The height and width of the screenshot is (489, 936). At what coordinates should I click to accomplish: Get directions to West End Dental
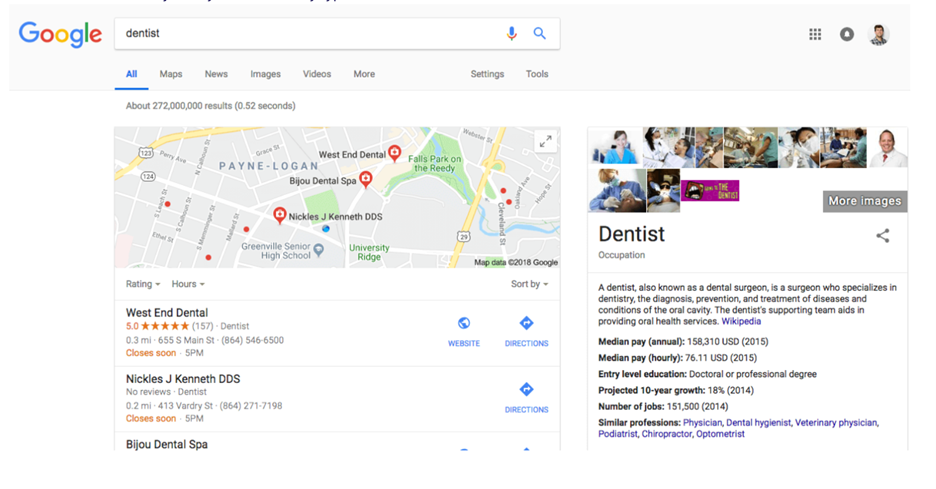coord(526,331)
